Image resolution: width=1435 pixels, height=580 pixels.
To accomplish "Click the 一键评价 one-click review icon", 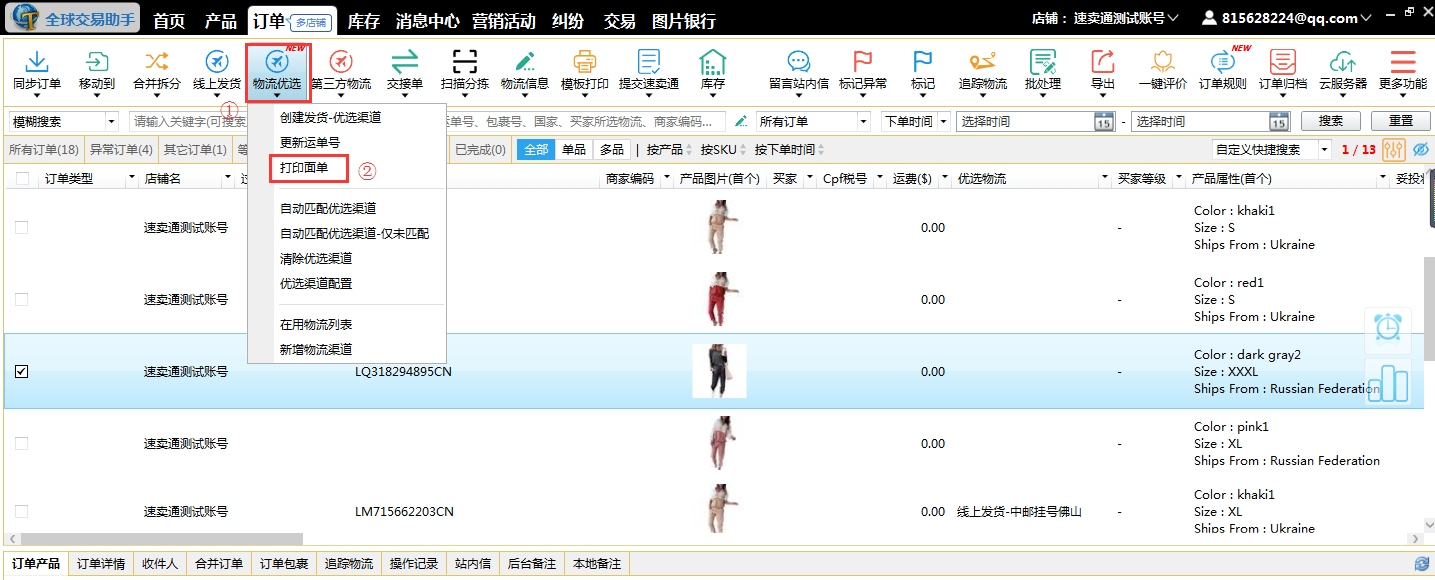I will point(1163,61).
